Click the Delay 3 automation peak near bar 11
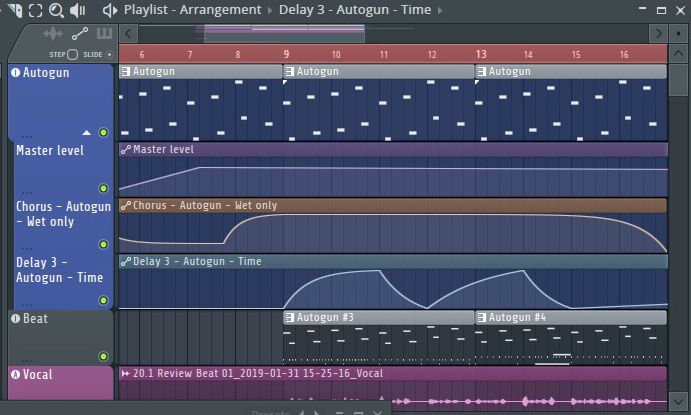 [379, 270]
